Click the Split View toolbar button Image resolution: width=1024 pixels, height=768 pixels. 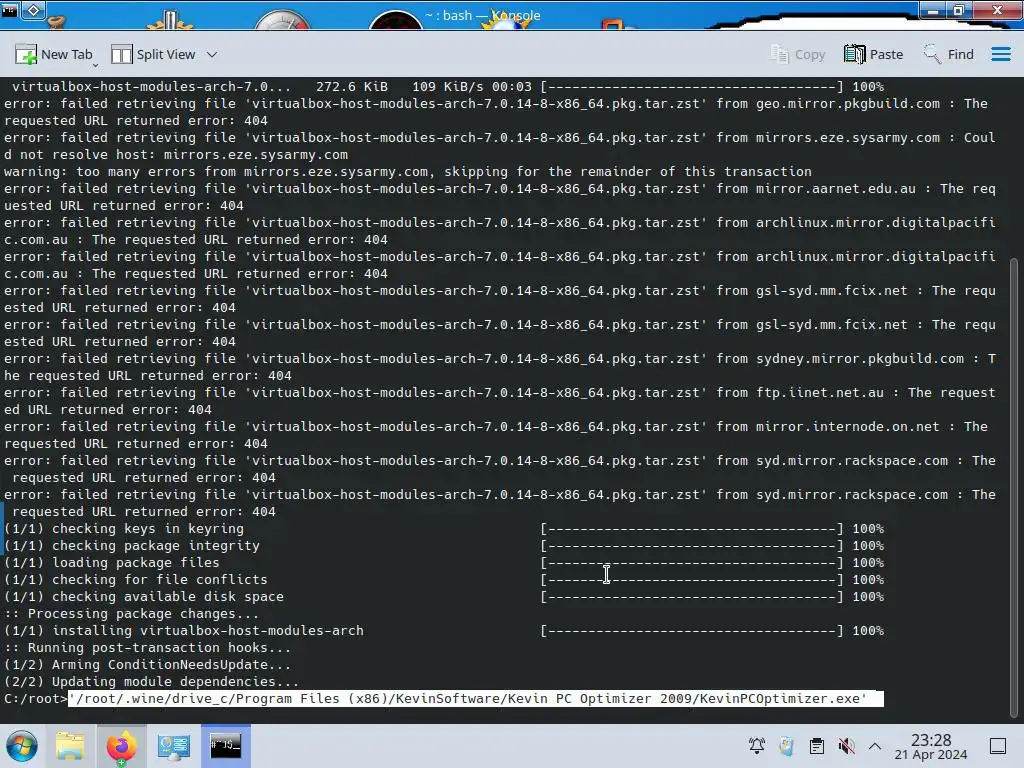point(153,55)
